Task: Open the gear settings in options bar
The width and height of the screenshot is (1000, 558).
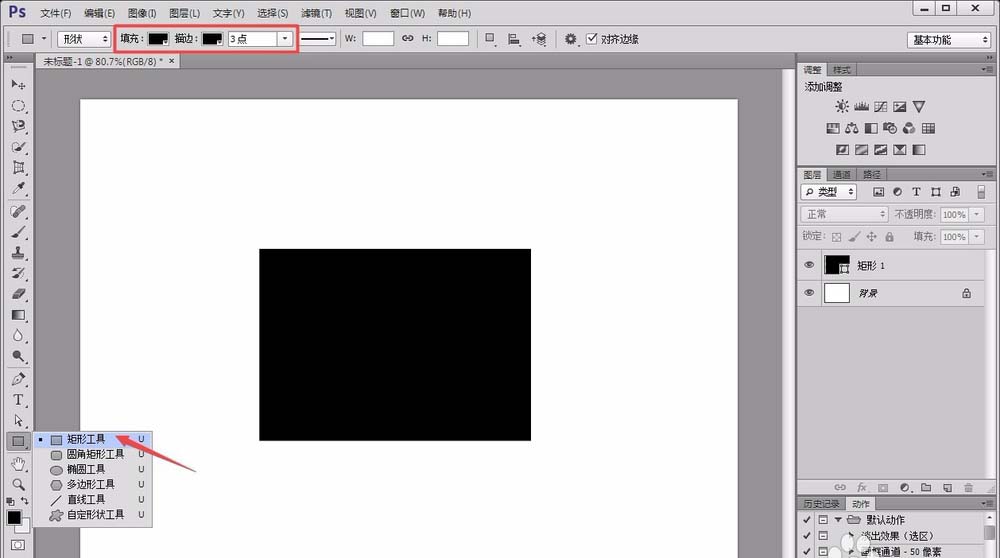Action: pyautogui.click(x=571, y=39)
